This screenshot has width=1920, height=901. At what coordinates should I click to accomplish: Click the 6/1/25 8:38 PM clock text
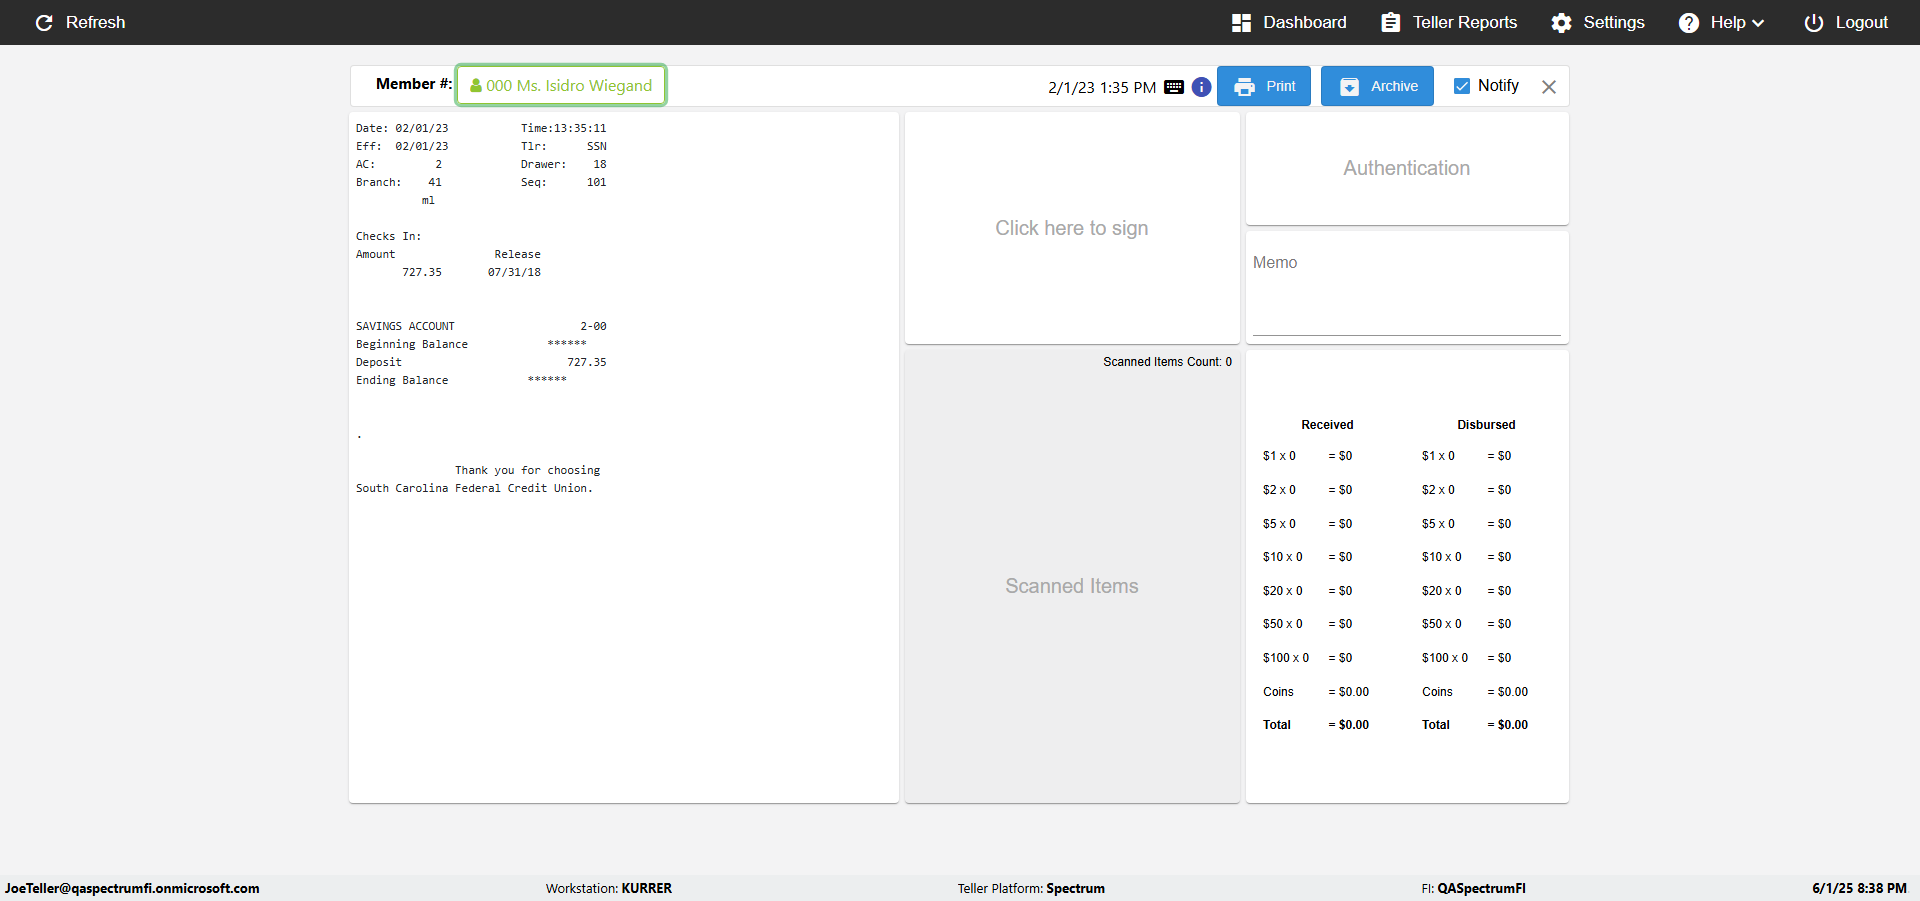click(1859, 888)
